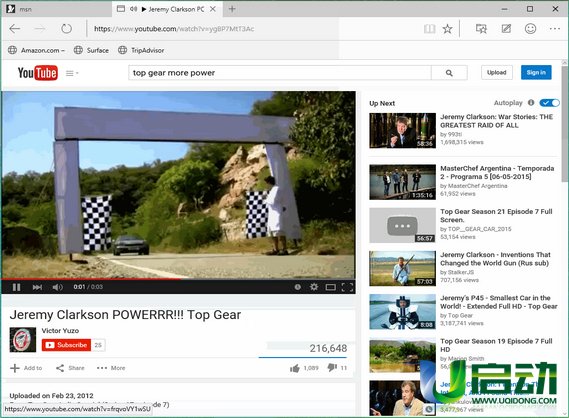Viewport: 569px width, 418px height.
Task: Enter full screen video mode
Action: [x=347, y=287]
